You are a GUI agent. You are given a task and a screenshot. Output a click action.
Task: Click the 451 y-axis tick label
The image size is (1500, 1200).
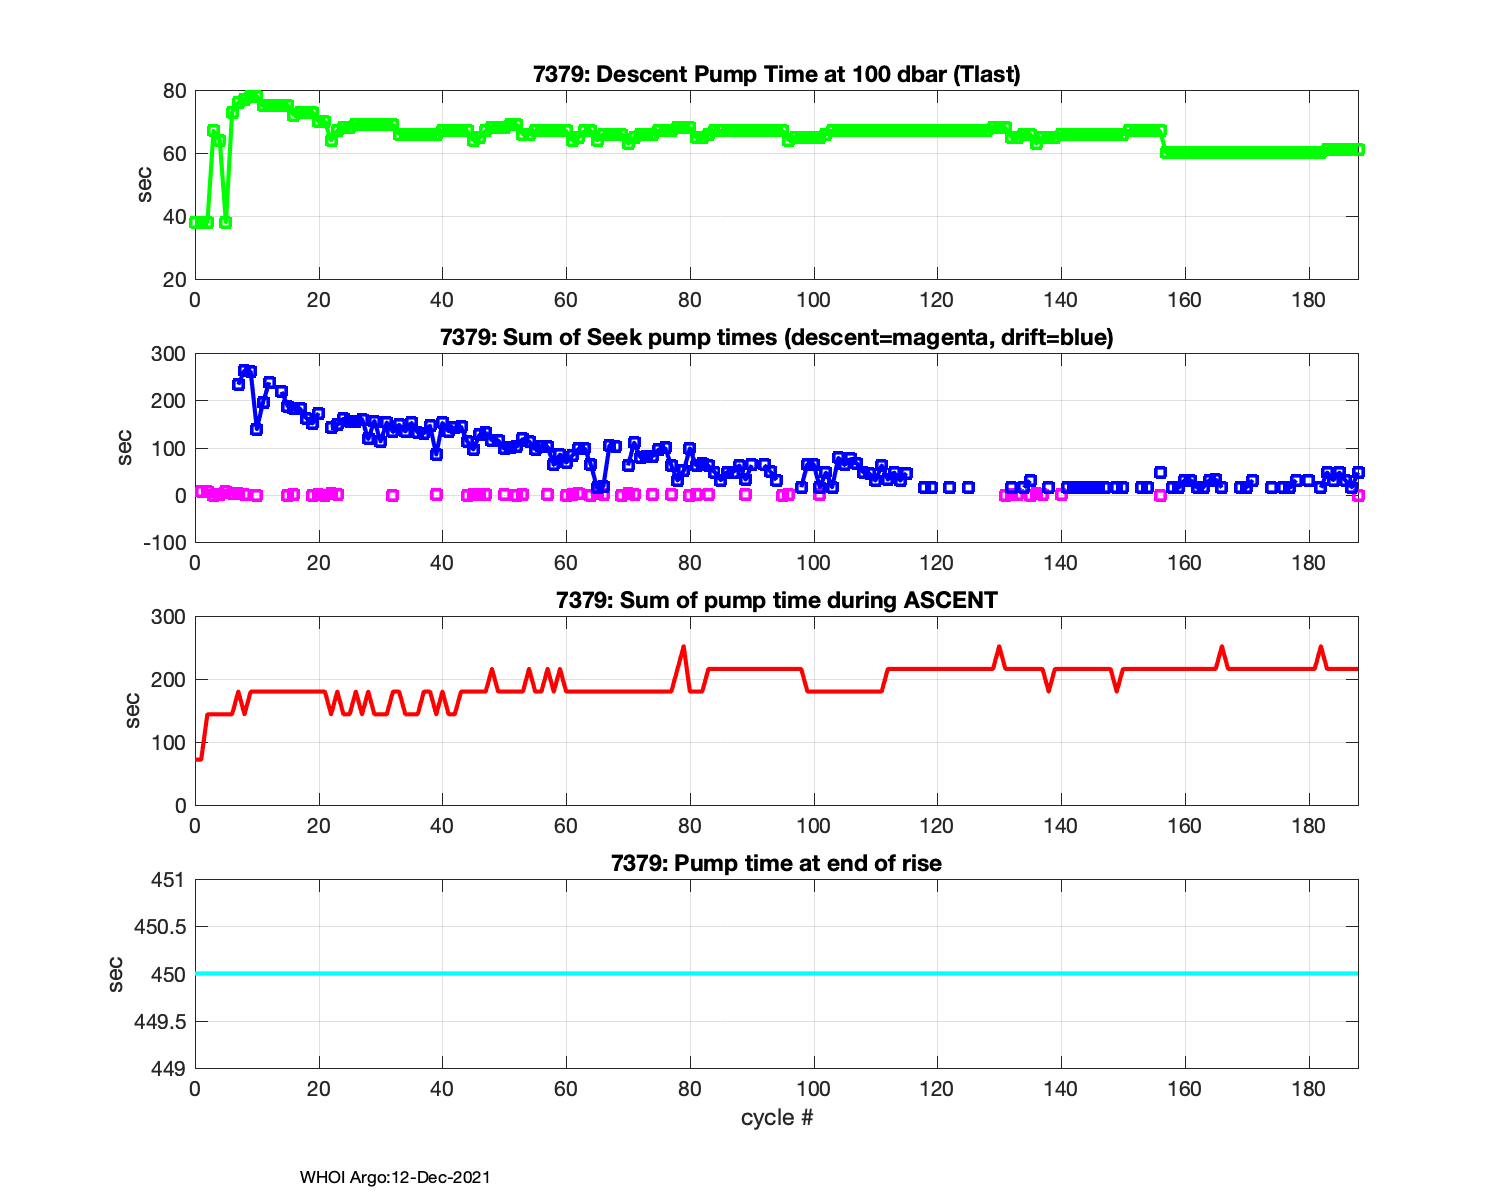169,880
